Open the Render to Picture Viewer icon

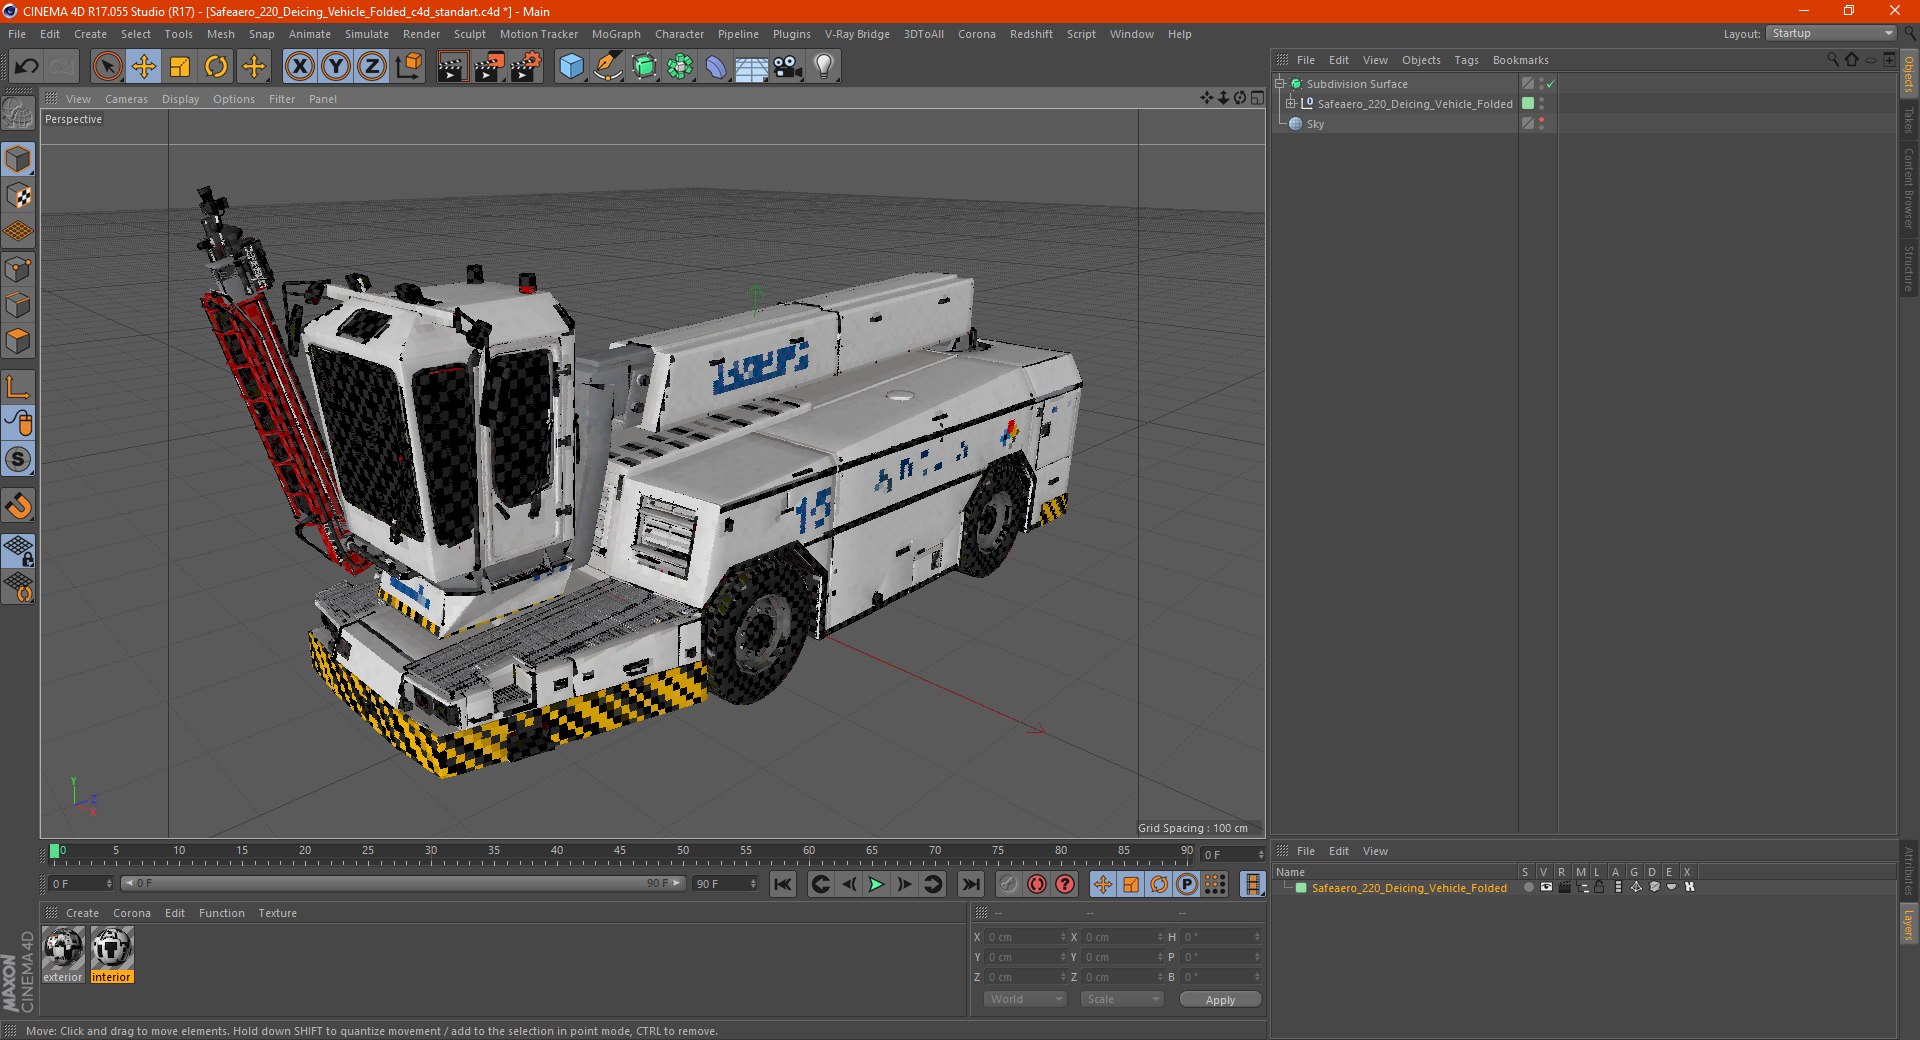point(489,67)
